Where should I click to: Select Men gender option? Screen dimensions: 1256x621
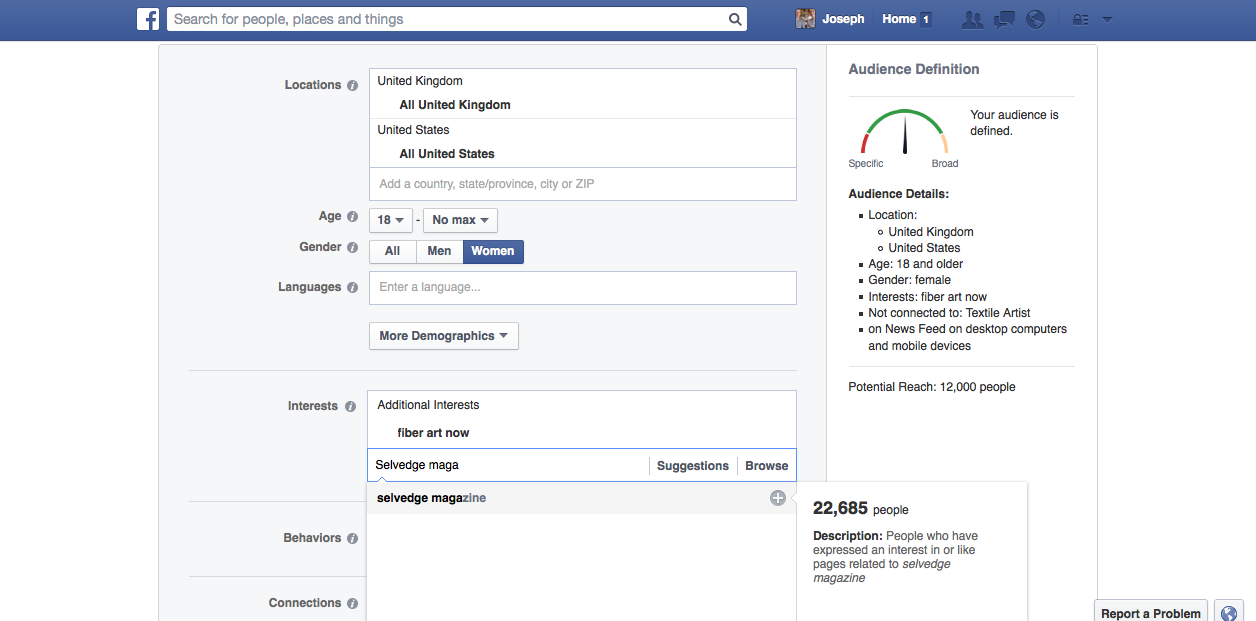439,251
